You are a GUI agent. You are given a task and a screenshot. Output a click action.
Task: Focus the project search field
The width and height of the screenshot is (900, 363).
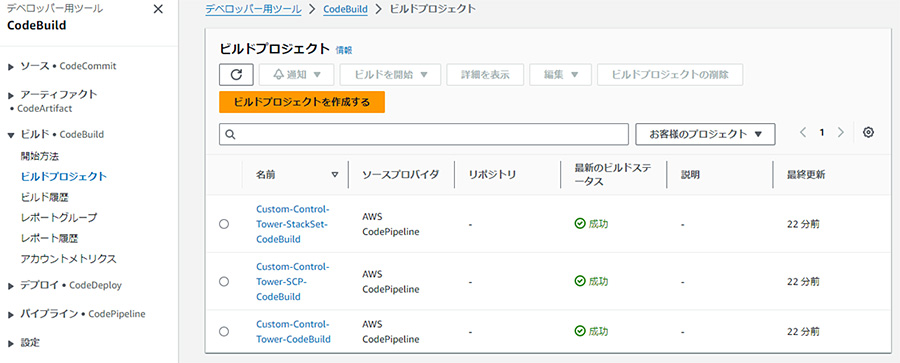[x=424, y=134]
